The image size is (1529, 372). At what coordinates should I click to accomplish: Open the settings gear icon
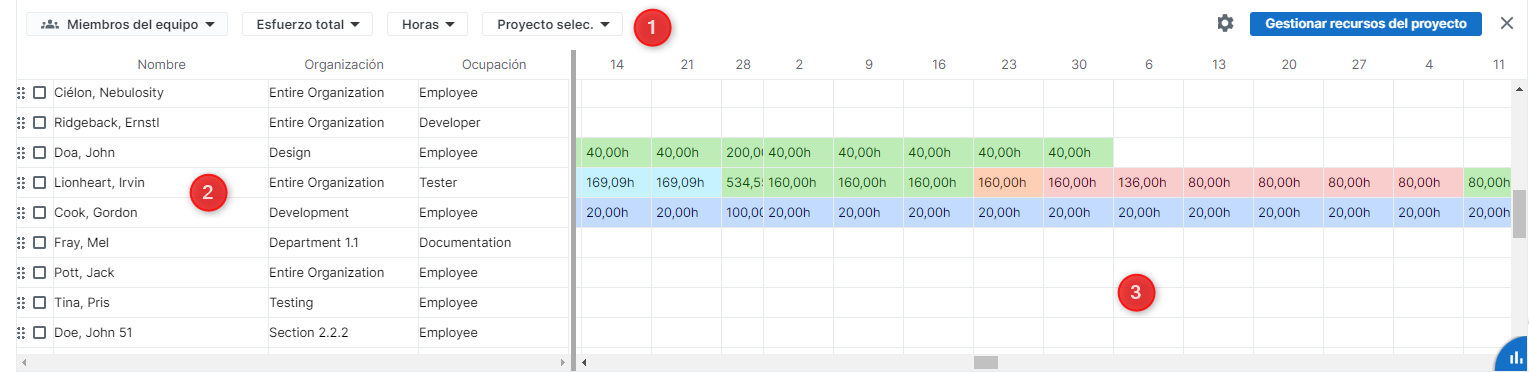pyautogui.click(x=1225, y=24)
